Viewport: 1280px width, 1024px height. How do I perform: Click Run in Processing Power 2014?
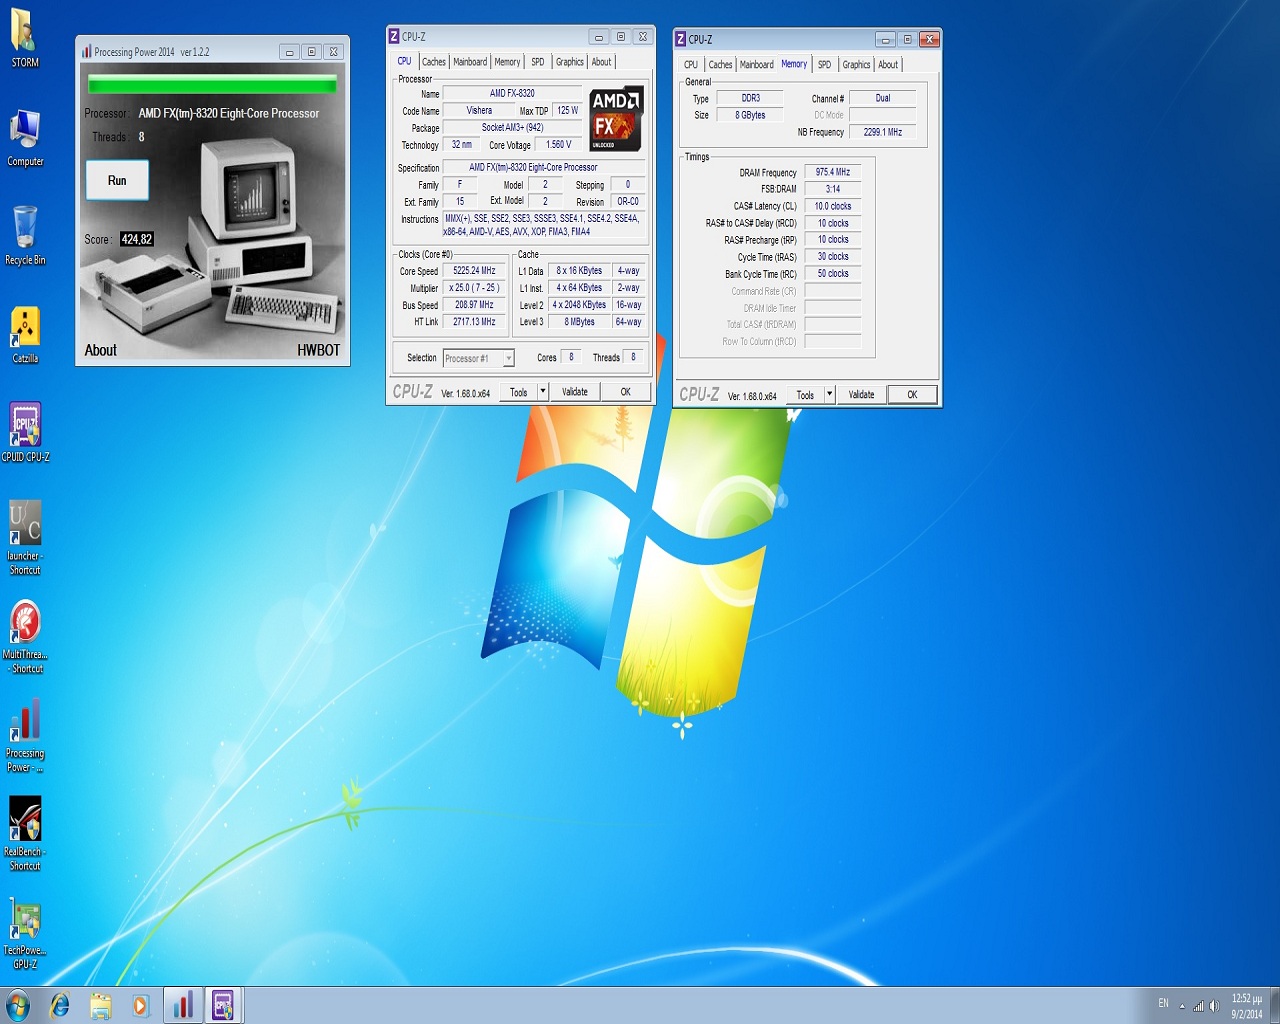[117, 181]
